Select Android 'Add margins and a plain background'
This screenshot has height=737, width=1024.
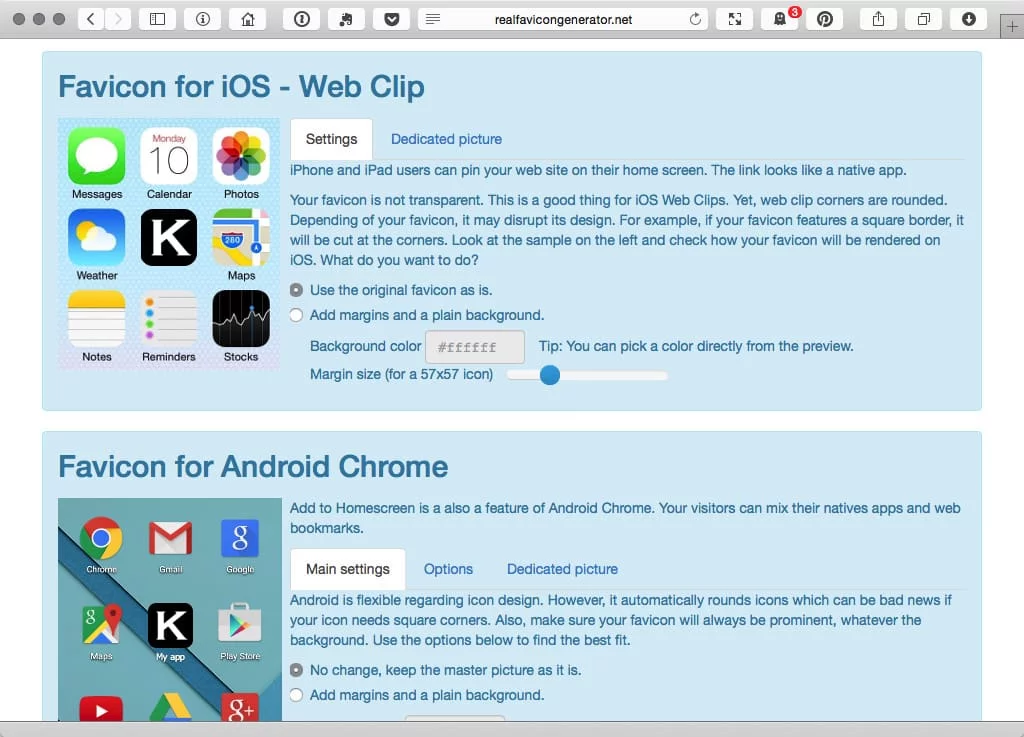(296, 695)
